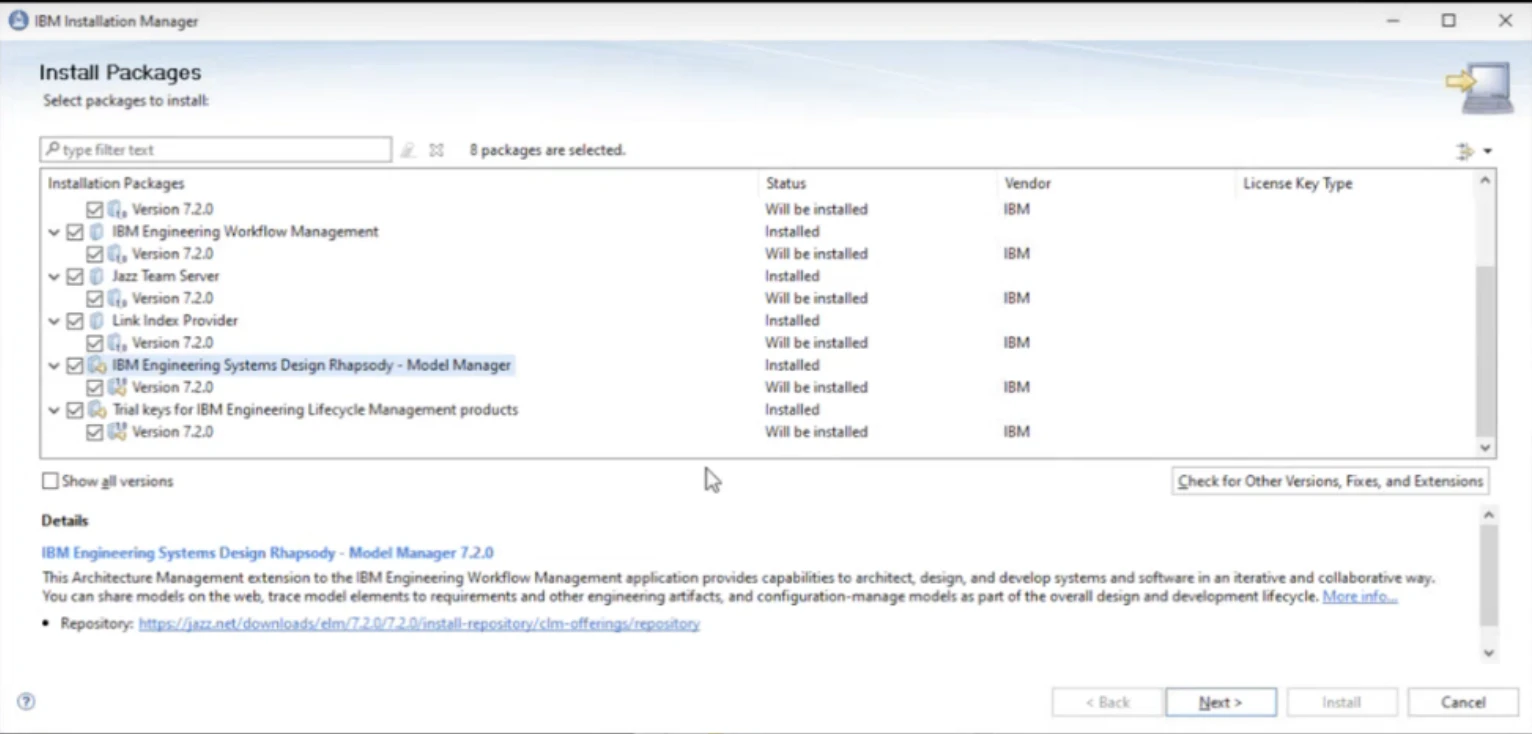Click the Back button
Screen dimensions: 1532x734
[1107, 702]
